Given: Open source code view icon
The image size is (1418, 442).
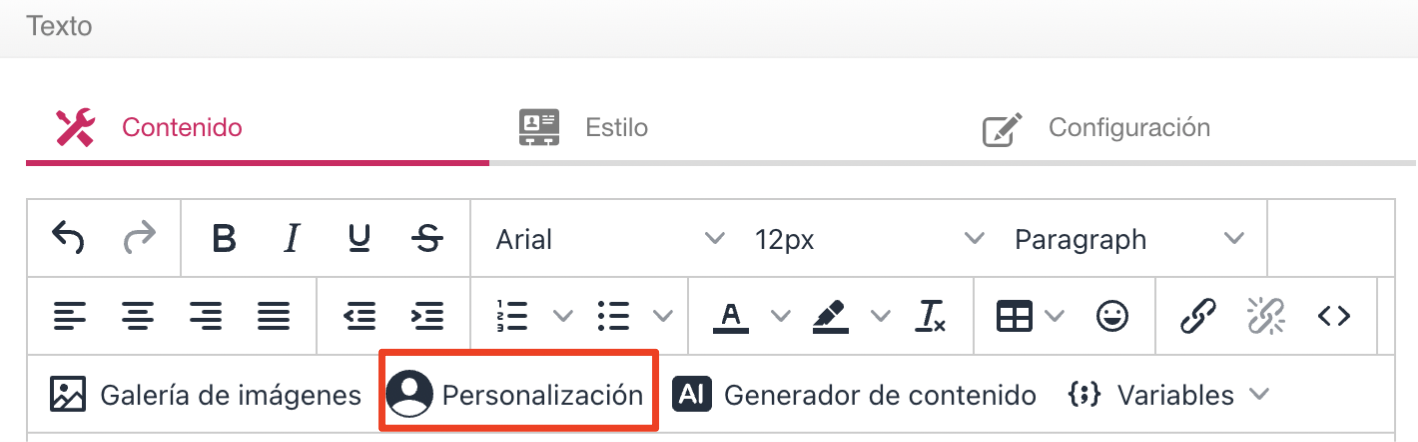Looking at the screenshot, I should coord(1334,317).
